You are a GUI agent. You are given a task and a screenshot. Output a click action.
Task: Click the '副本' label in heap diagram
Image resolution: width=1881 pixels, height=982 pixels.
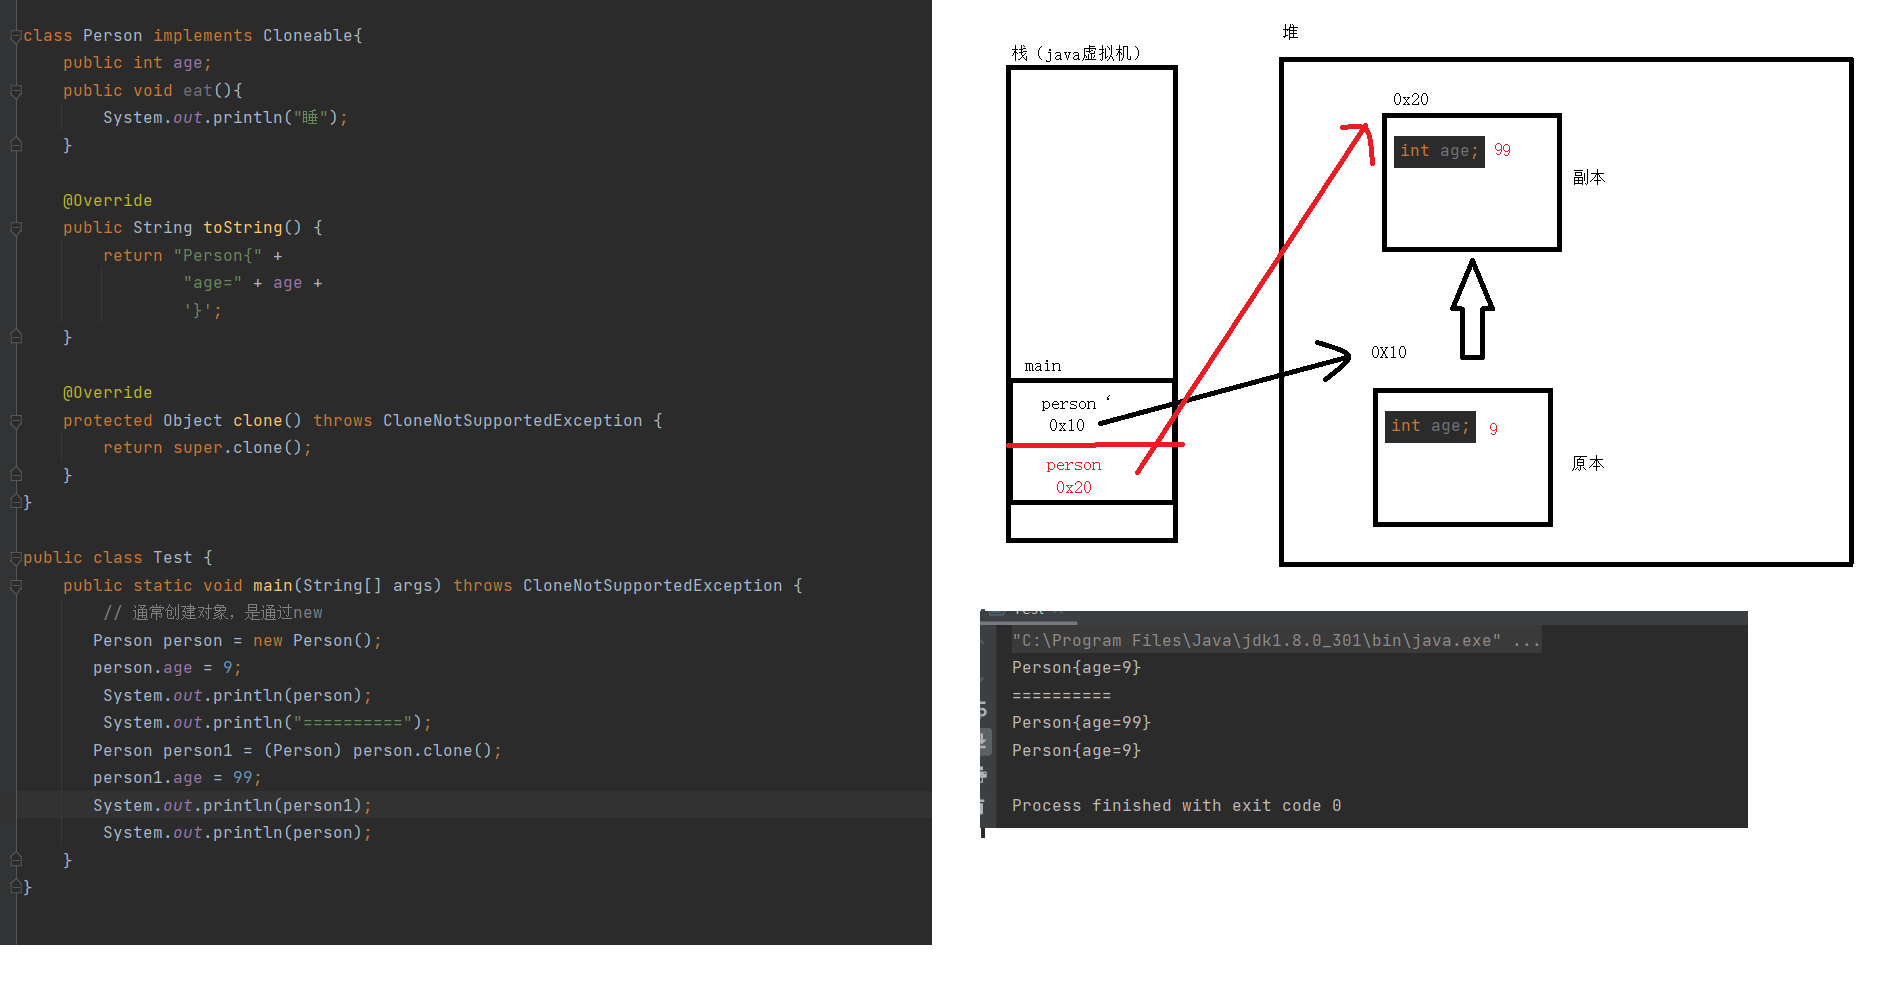(1588, 178)
